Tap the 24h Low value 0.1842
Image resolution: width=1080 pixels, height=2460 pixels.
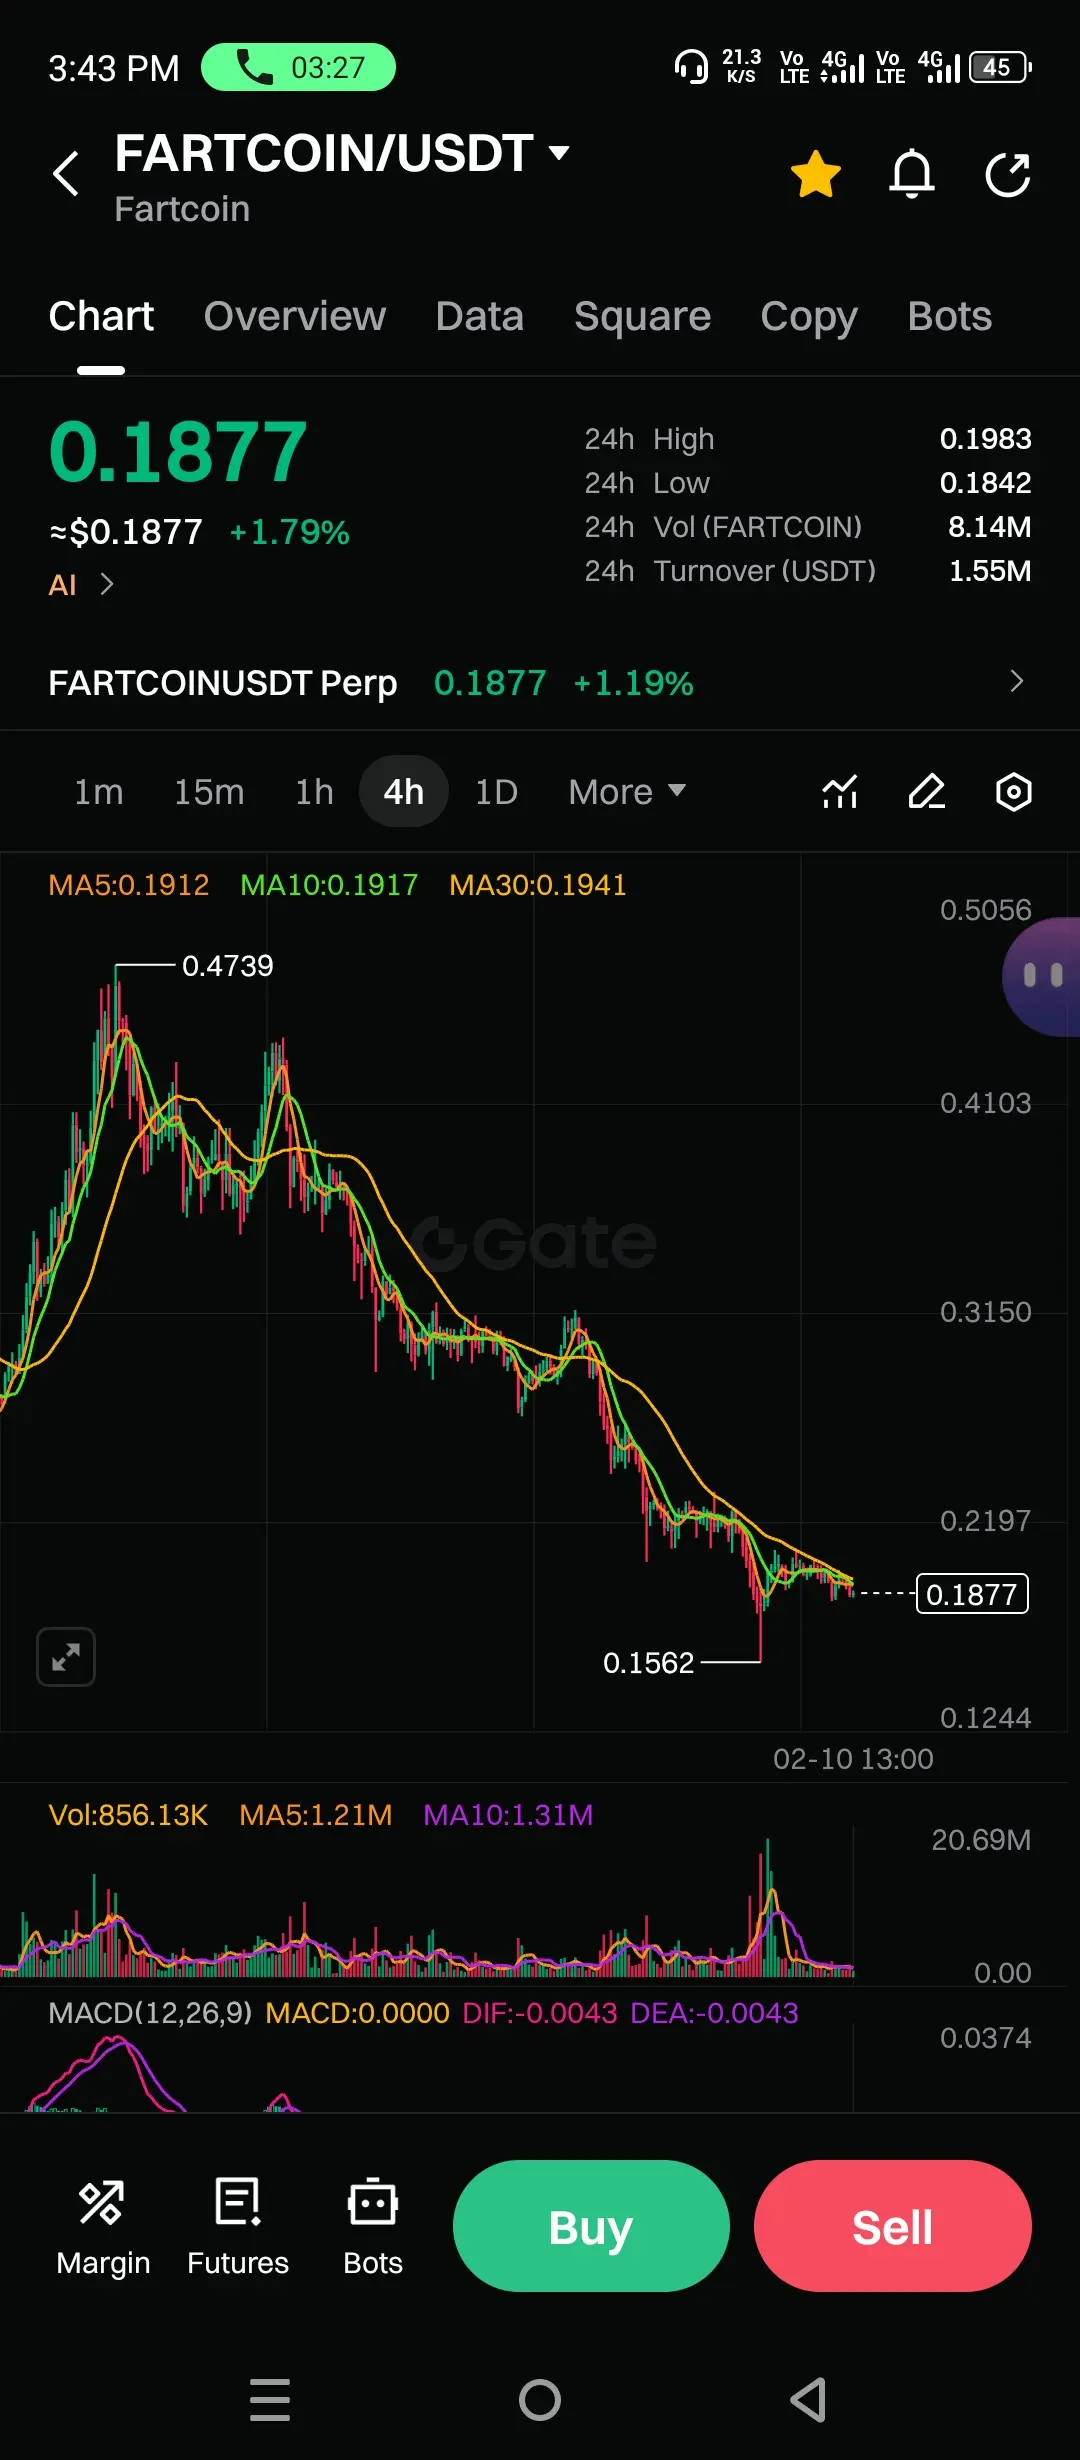(985, 483)
